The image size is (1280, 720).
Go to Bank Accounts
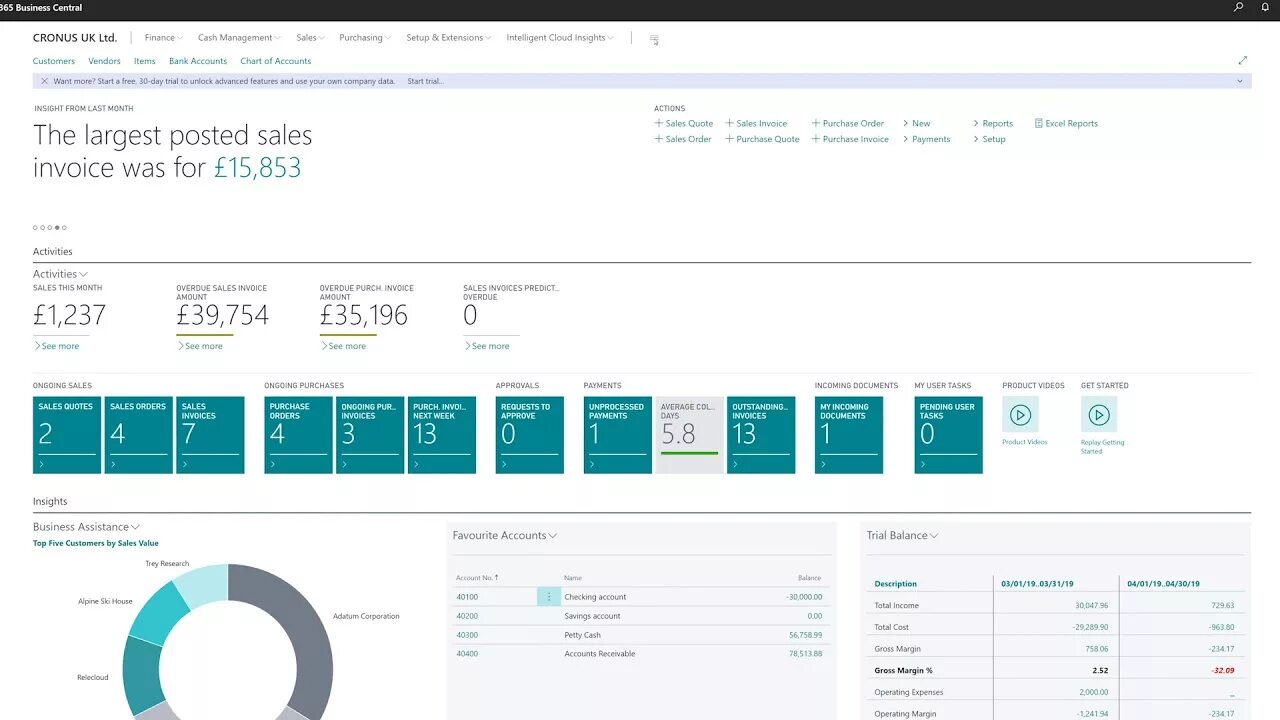(x=198, y=61)
